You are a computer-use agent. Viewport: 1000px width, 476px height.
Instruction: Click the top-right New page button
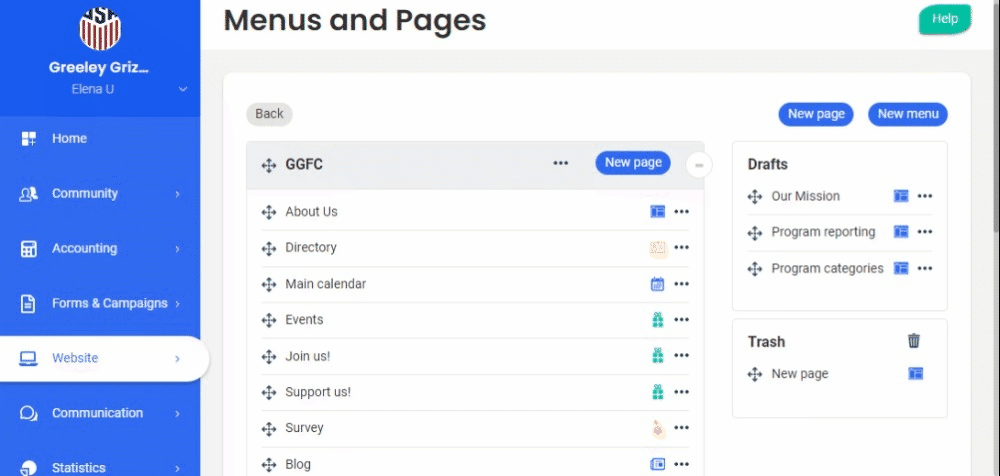coord(816,114)
